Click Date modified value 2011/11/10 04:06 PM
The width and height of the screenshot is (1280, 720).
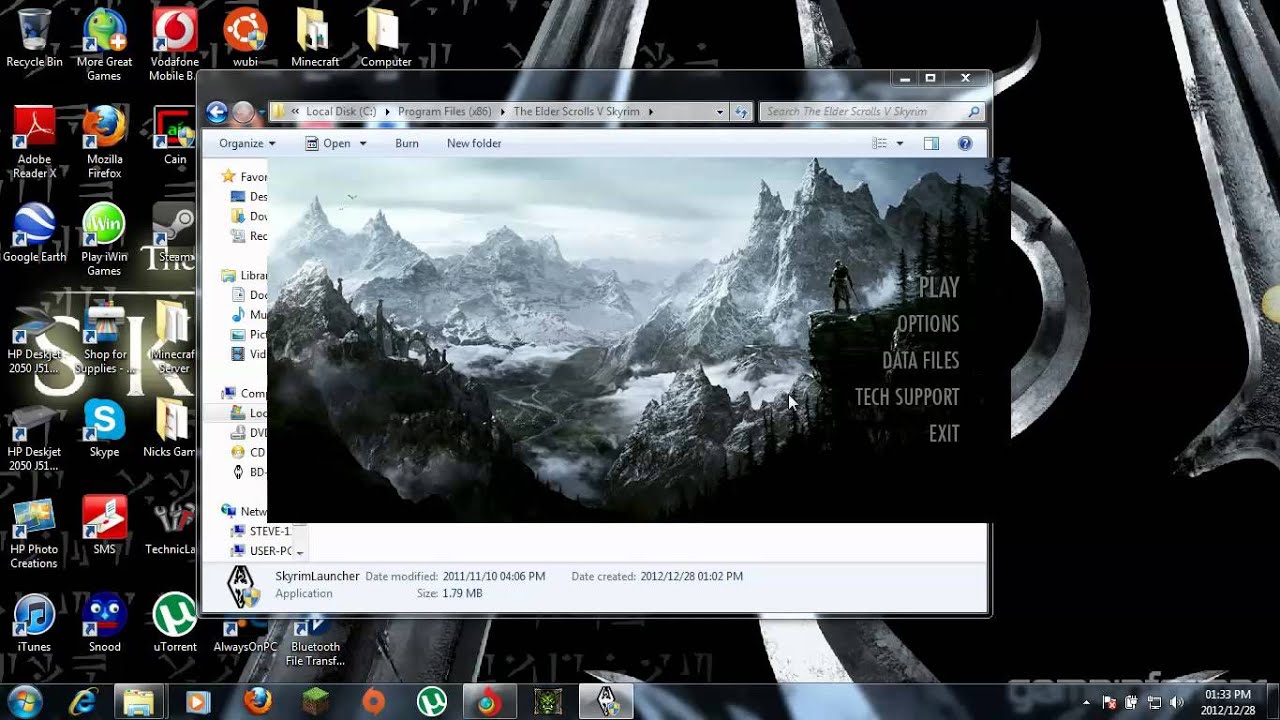click(x=494, y=577)
